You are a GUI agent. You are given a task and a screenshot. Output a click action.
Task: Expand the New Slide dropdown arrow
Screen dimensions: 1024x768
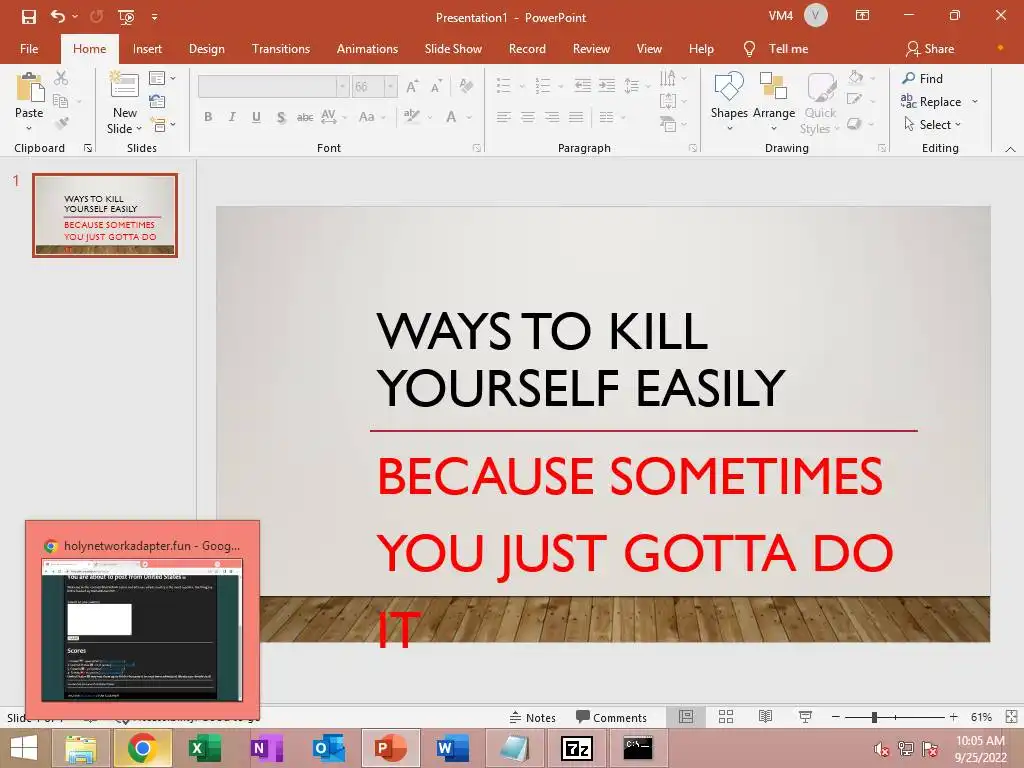(x=138, y=129)
